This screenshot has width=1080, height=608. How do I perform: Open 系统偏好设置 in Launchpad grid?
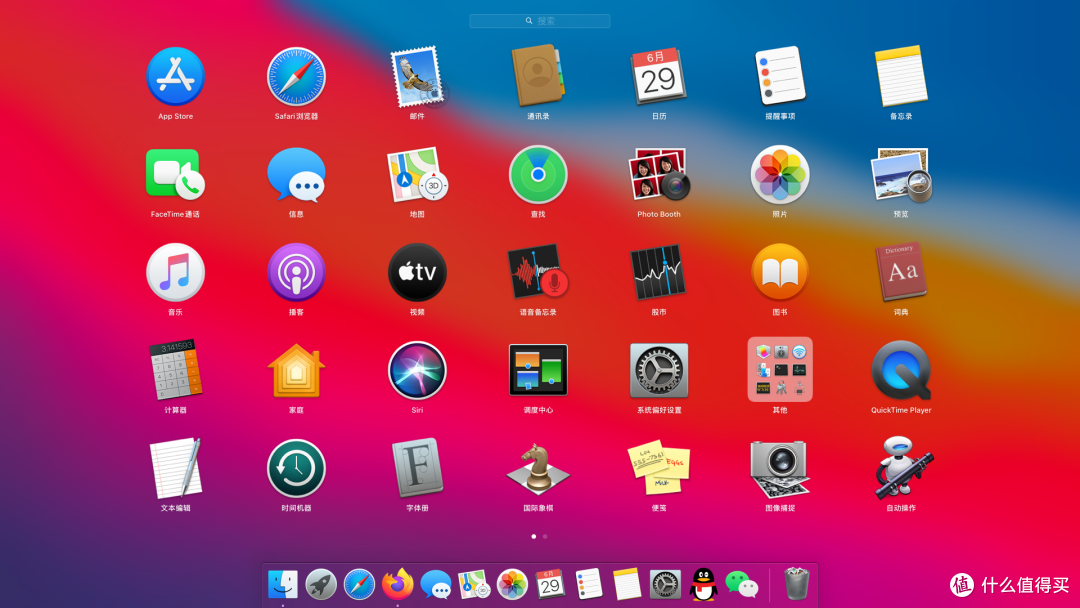[658, 370]
